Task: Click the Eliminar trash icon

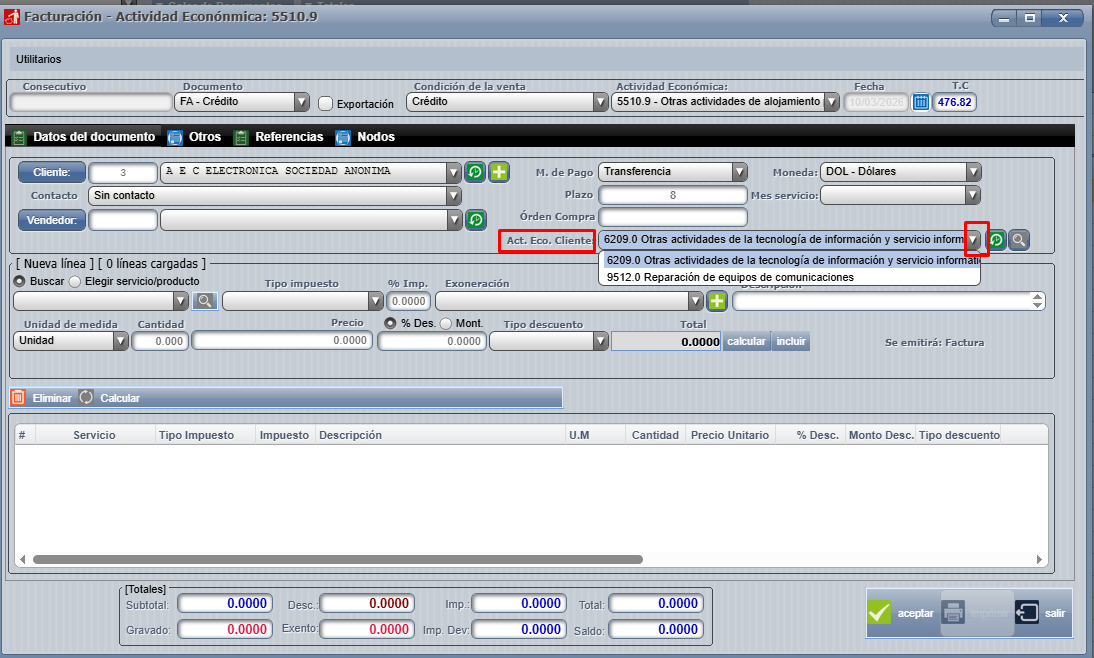Action: [x=18, y=398]
